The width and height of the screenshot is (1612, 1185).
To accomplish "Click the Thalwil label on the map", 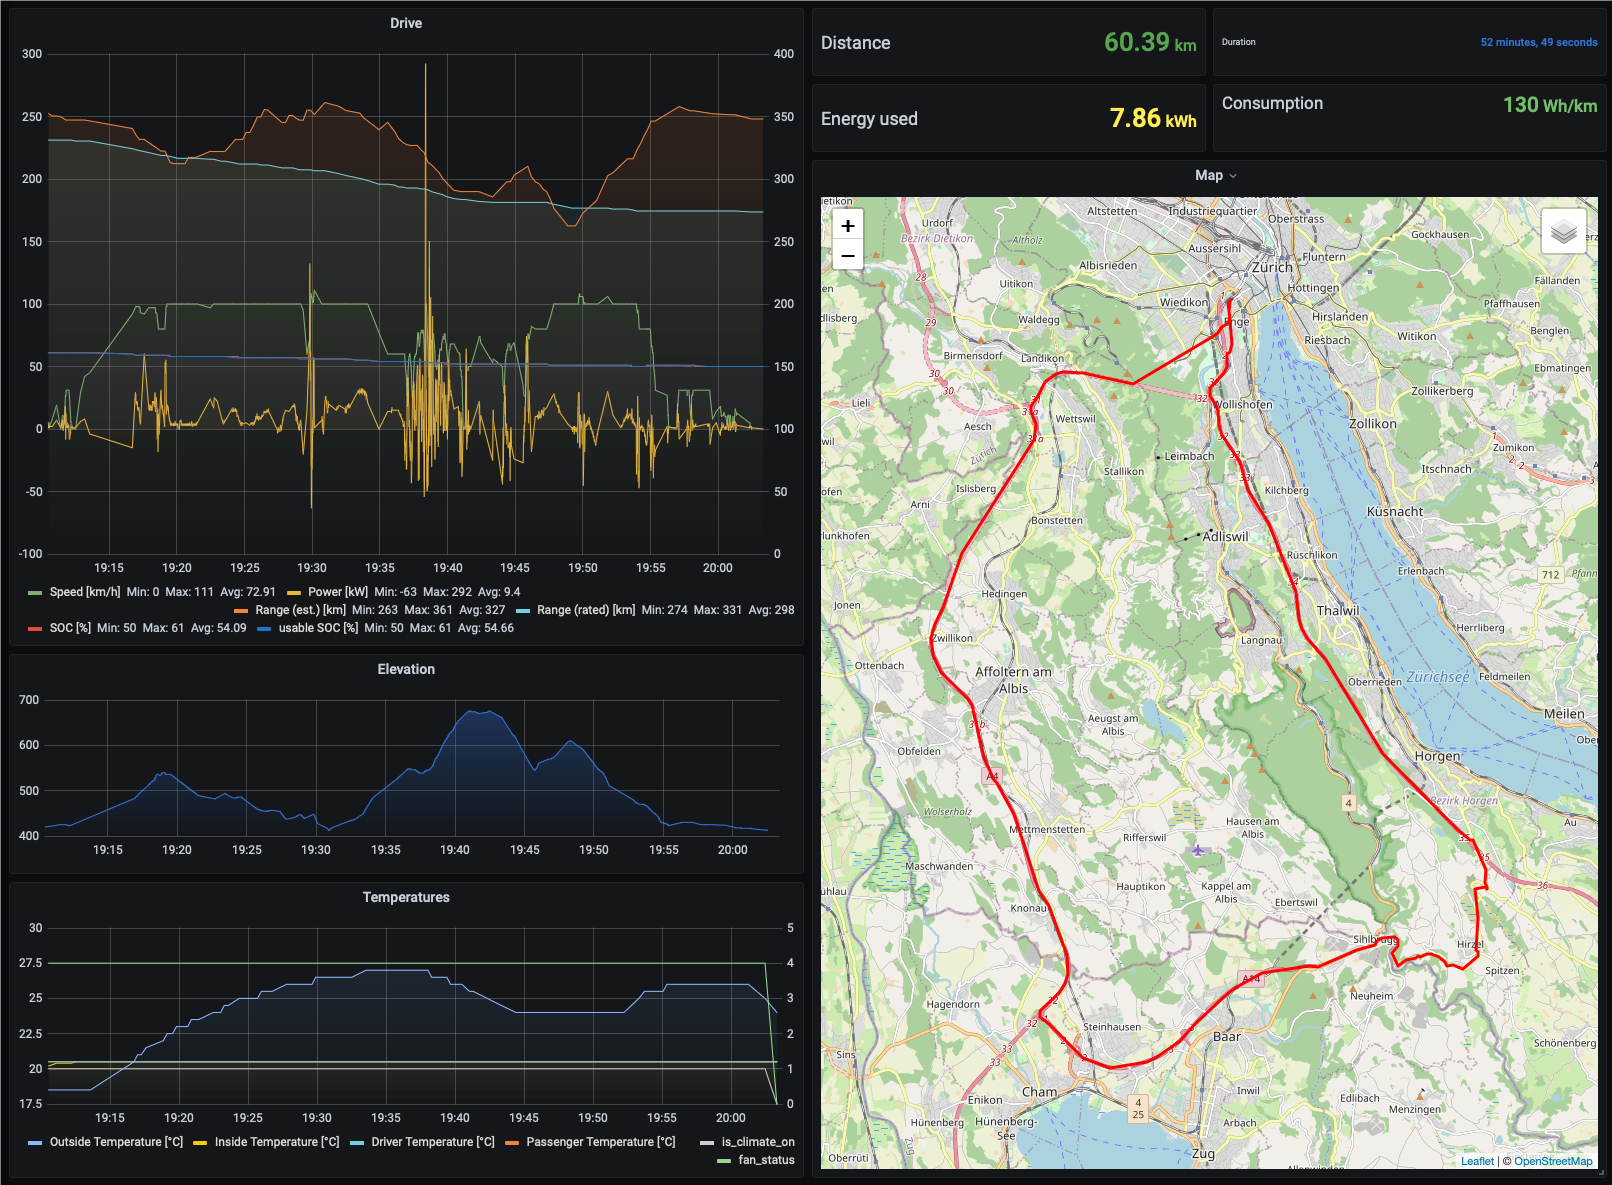I will pyautogui.click(x=1337, y=610).
